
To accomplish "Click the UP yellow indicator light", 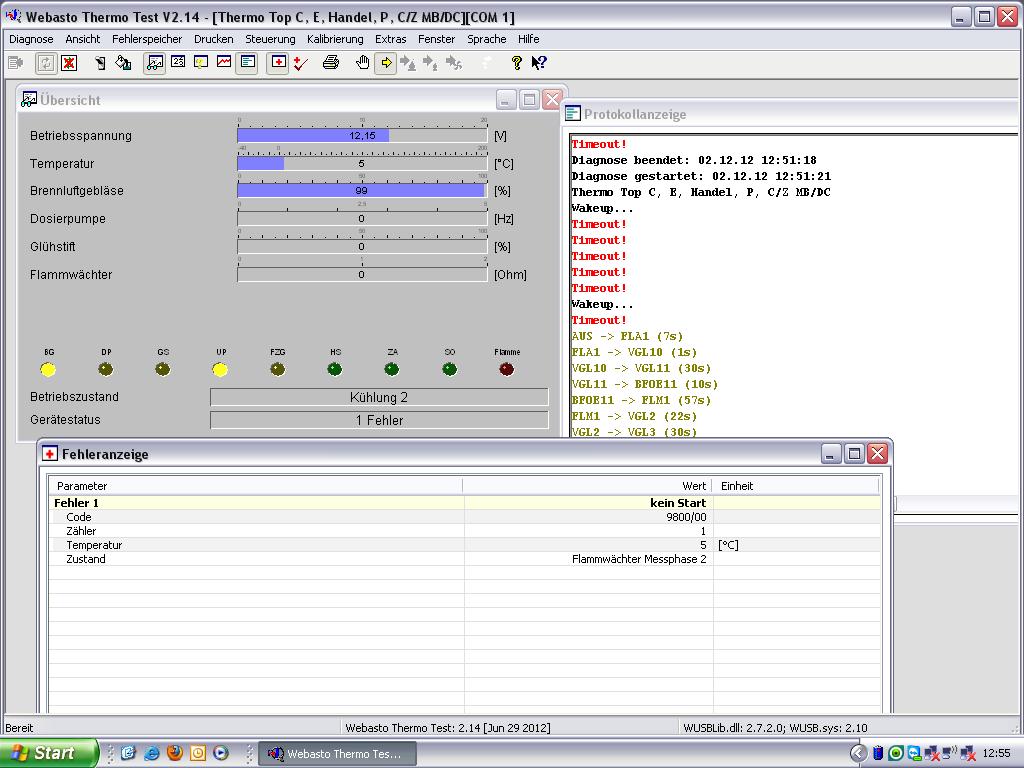I will coord(220,370).
